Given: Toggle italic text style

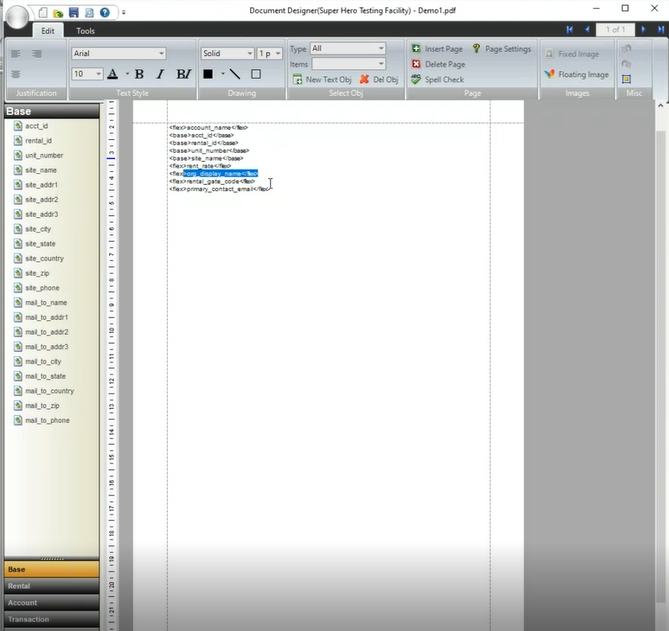Looking at the screenshot, I should pos(160,74).
